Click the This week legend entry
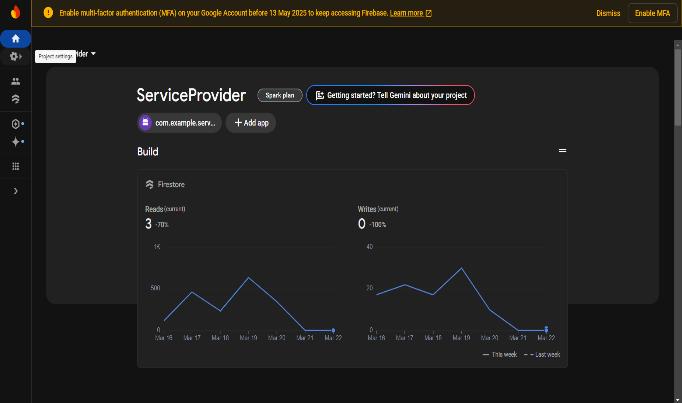 coord(500,355)
